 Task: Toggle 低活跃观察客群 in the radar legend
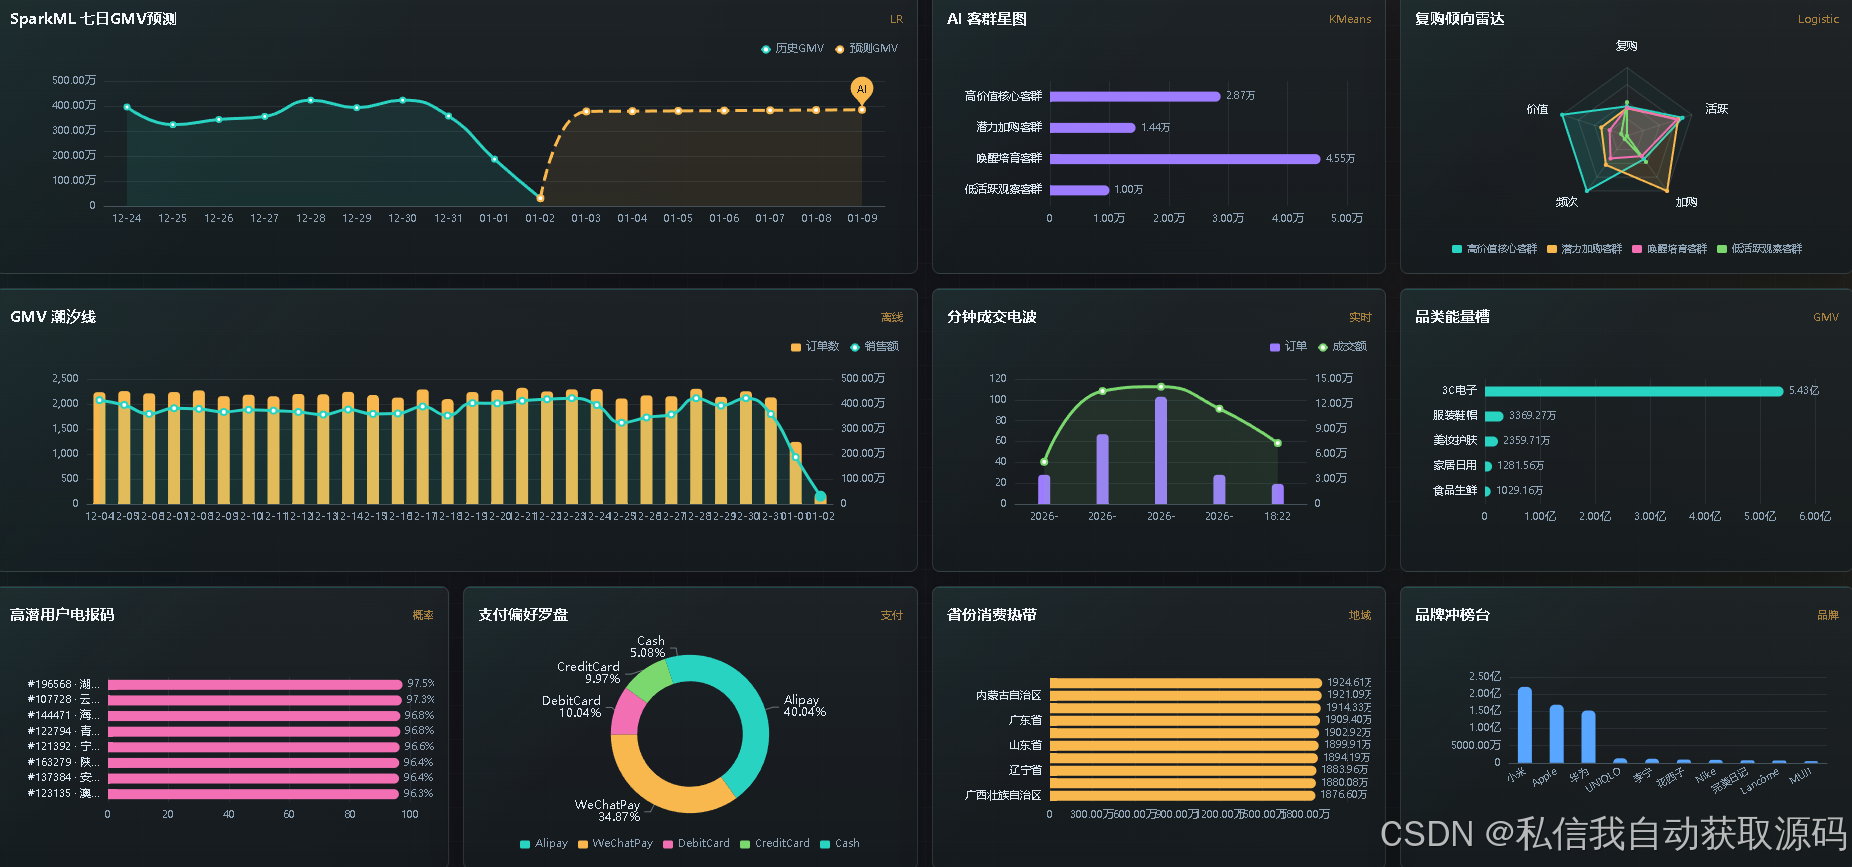(x=1760, y=249)
